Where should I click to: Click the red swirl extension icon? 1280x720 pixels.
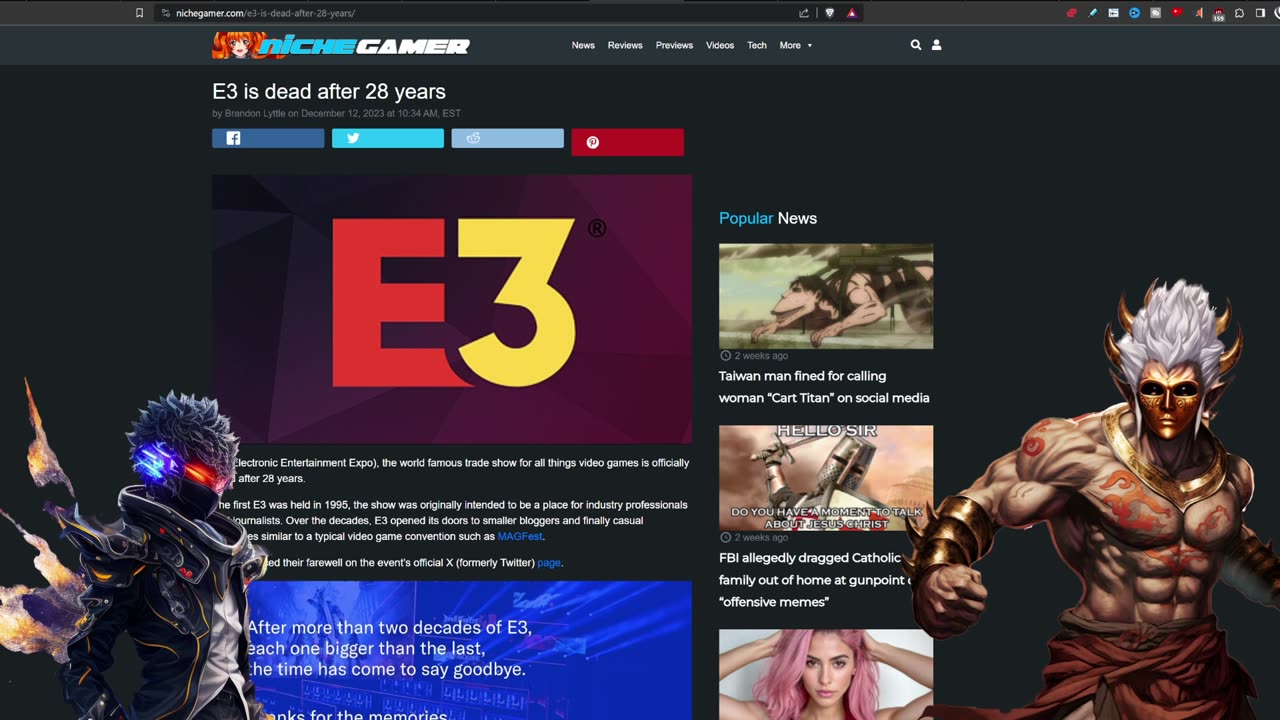(1071, 13)
